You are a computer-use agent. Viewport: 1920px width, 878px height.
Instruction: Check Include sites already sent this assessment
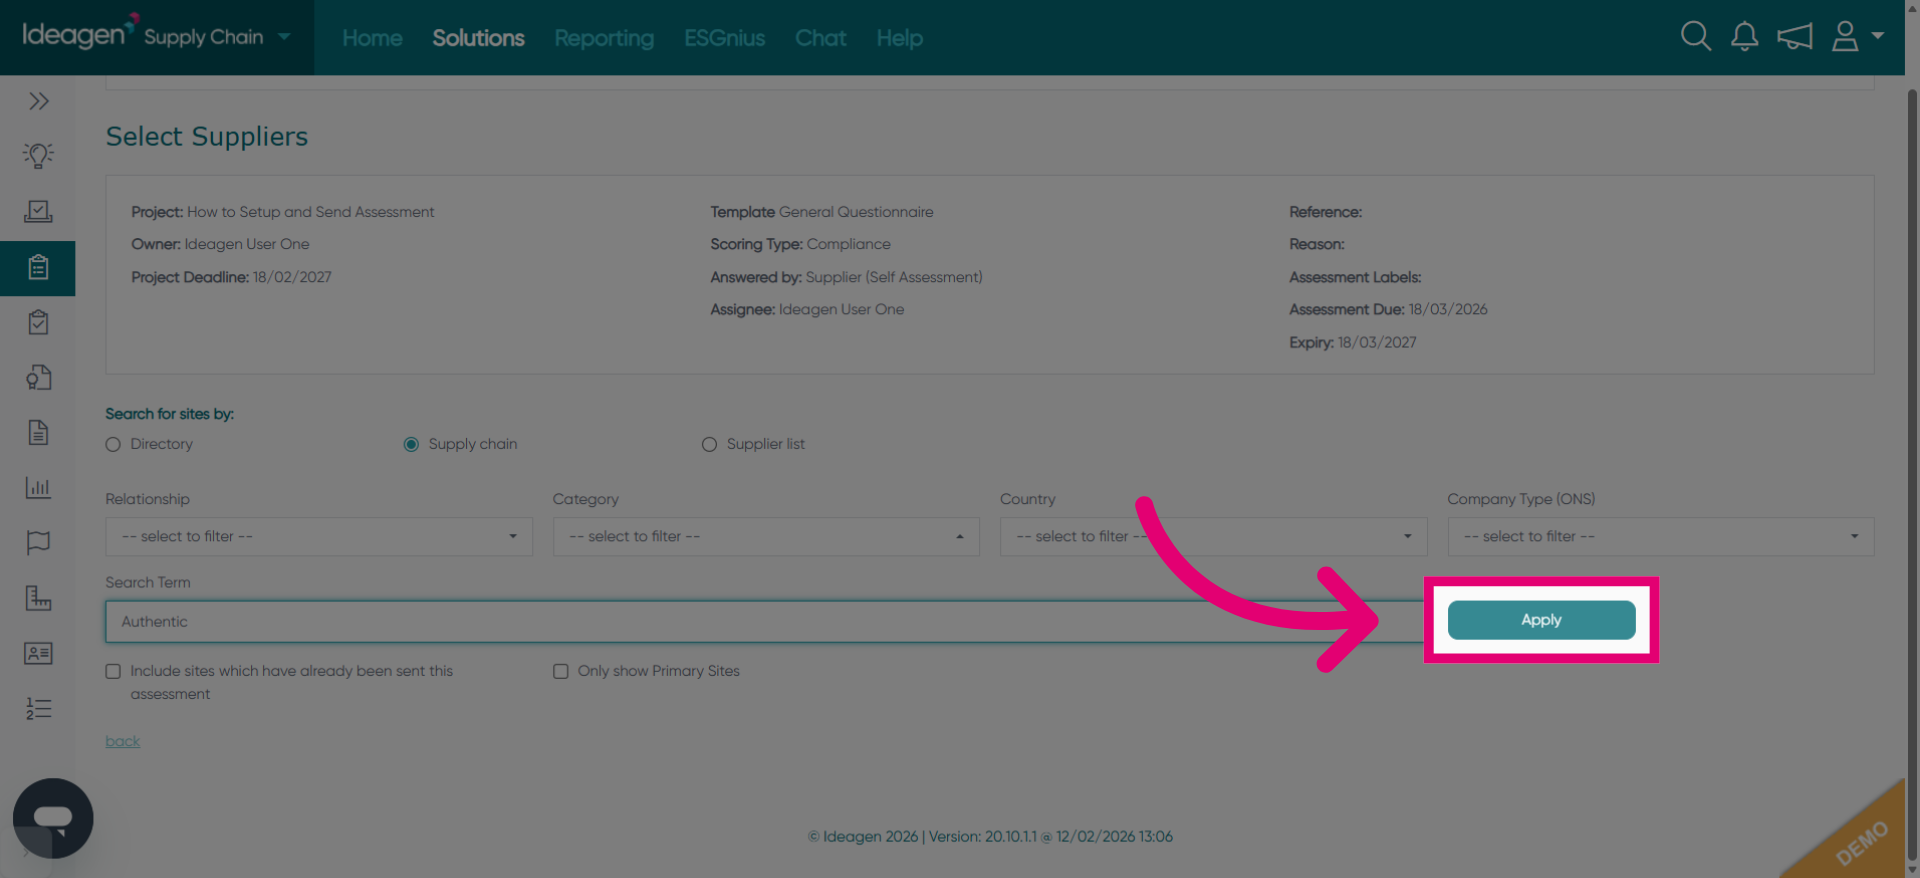tap(113, 671)
